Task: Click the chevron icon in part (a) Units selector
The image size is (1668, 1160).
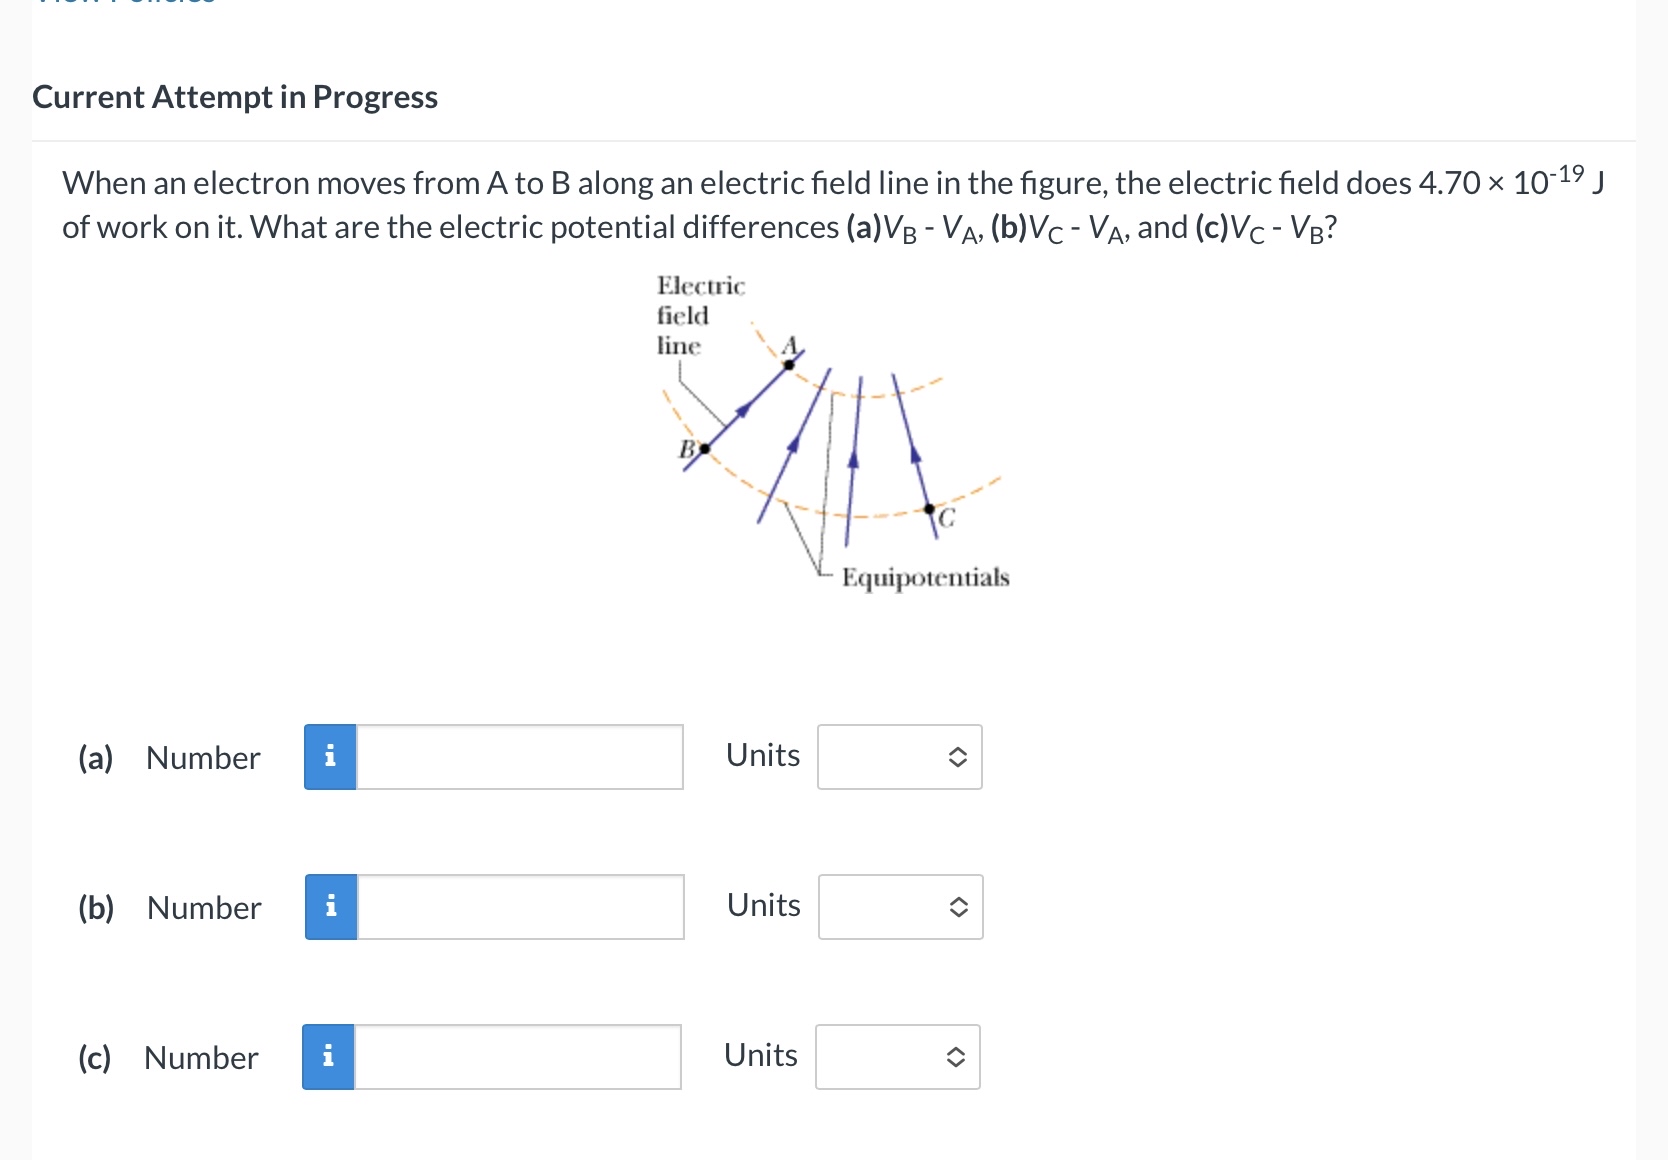Action: 956,757
